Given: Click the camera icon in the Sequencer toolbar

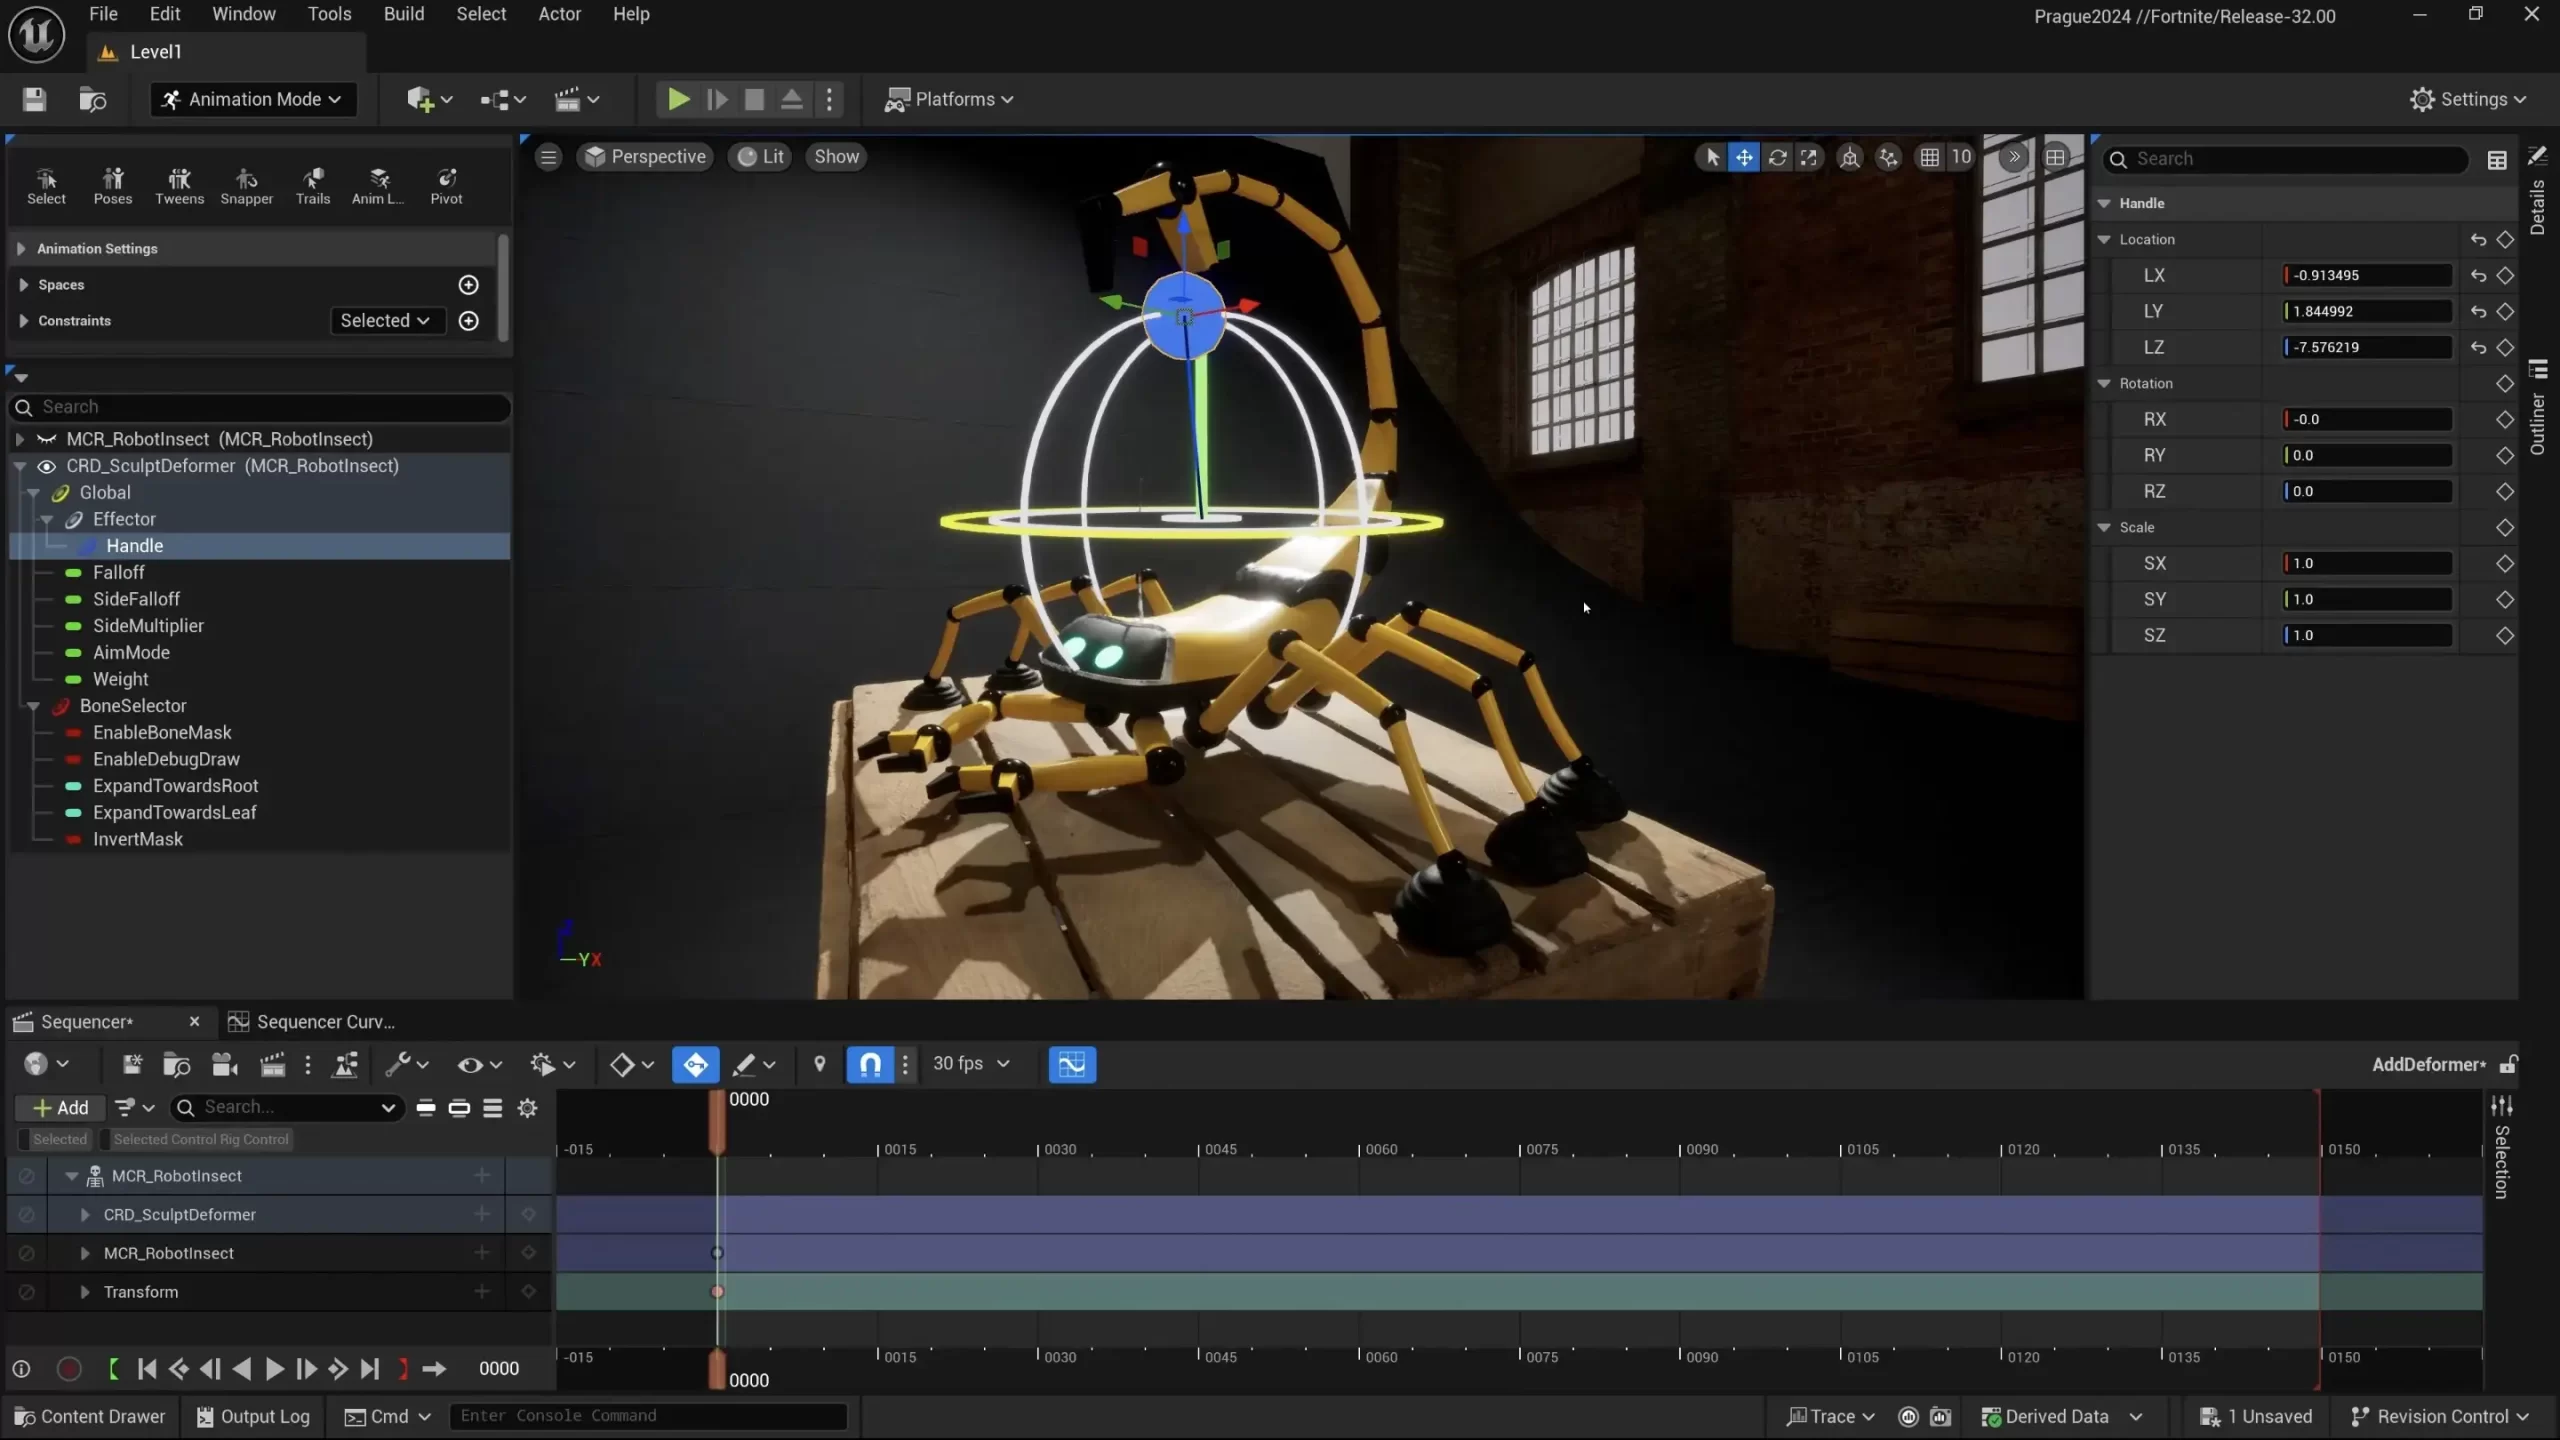Looking at the screenshot, I should pyautogui.click(x=222, y=1064).
